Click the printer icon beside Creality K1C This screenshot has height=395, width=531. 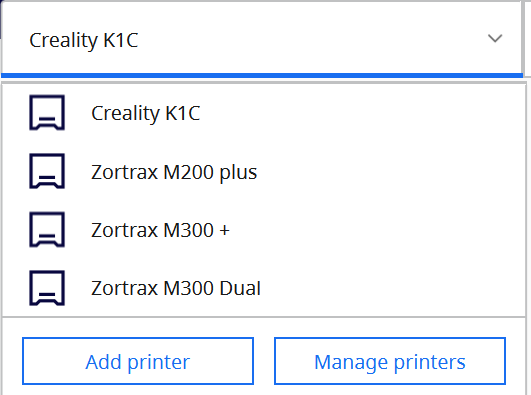tap(47, 113)
